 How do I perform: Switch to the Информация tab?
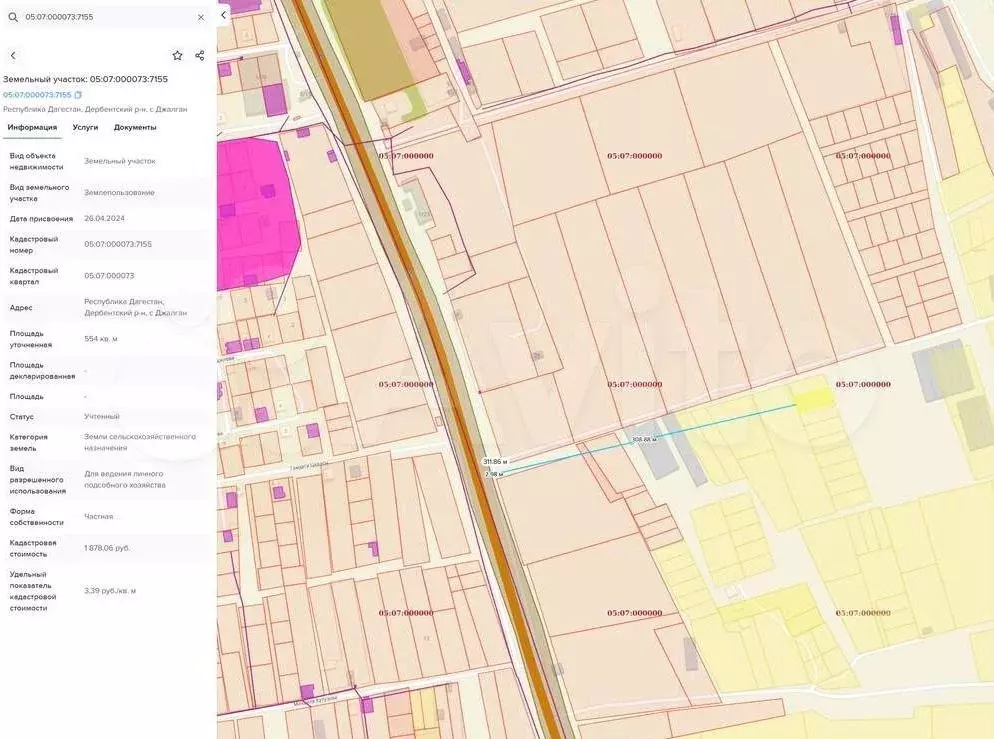click(x=32, y=127)
